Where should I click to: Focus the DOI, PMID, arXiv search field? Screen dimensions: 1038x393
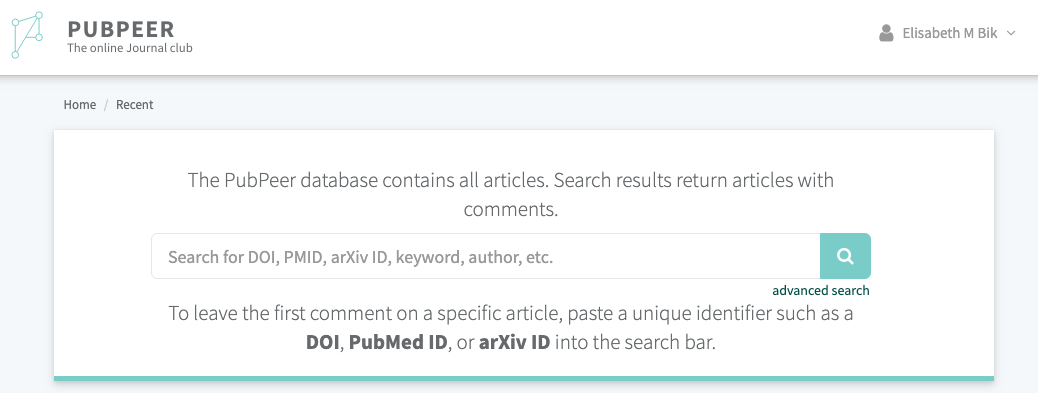[x=486, y=256]
